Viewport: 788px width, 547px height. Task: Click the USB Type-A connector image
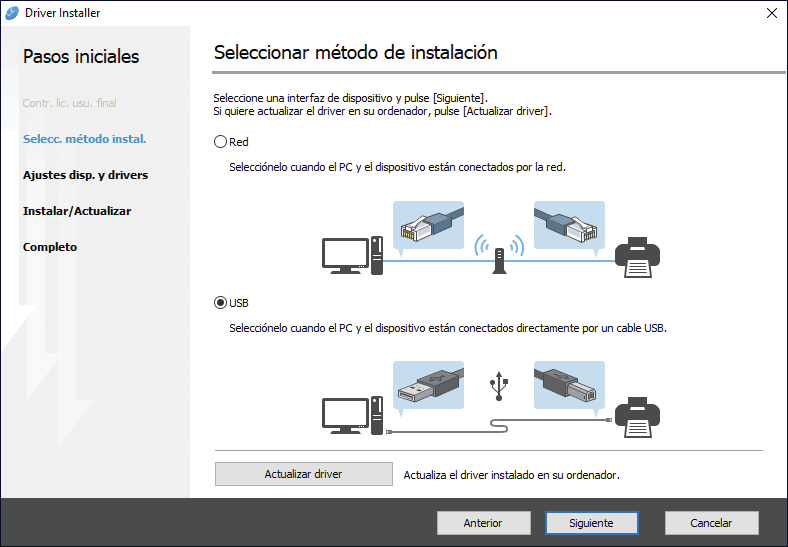point(429,385)
